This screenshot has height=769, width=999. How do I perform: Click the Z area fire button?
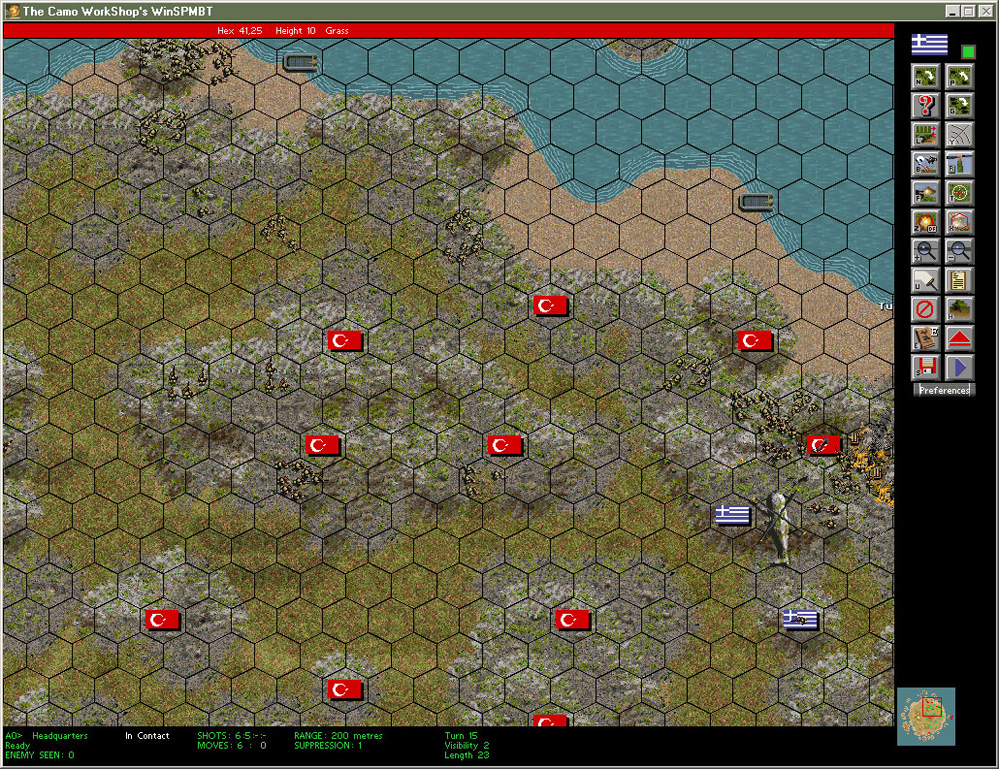[x=925, y=222]
